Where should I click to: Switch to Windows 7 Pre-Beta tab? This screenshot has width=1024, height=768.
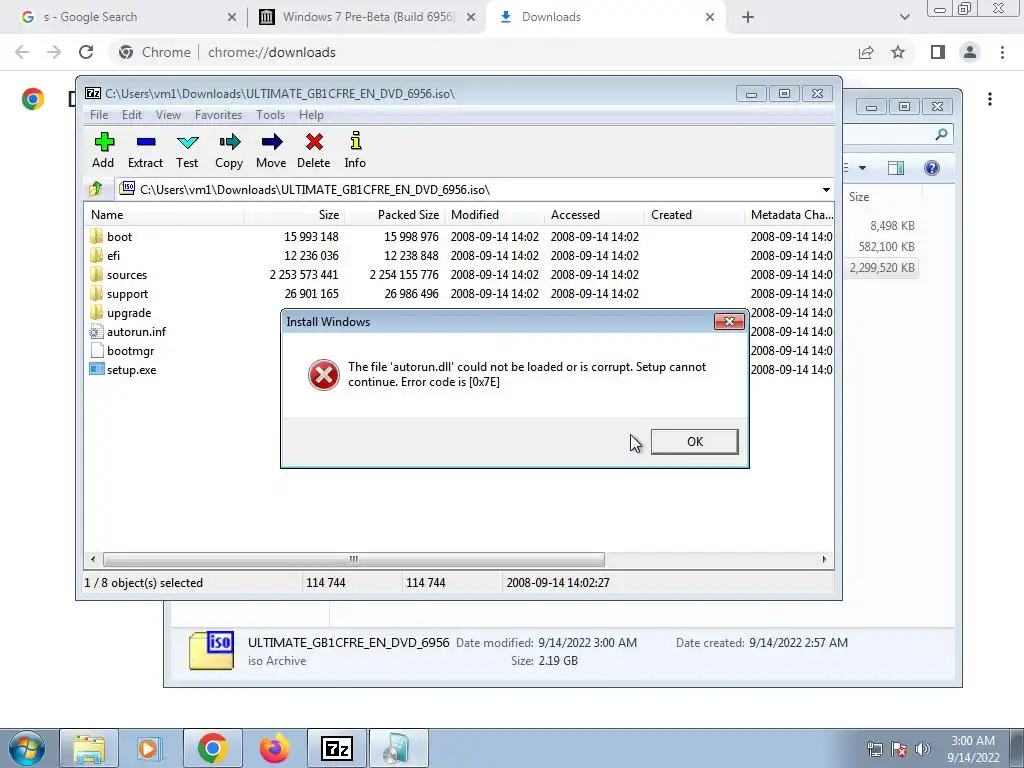click(367, 17)
